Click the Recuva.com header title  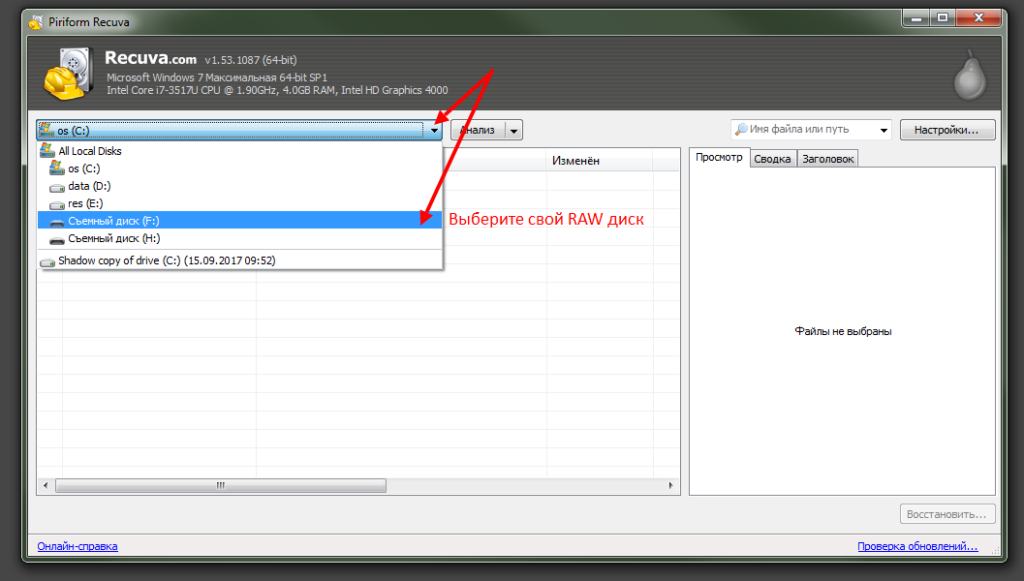(151, 58)
